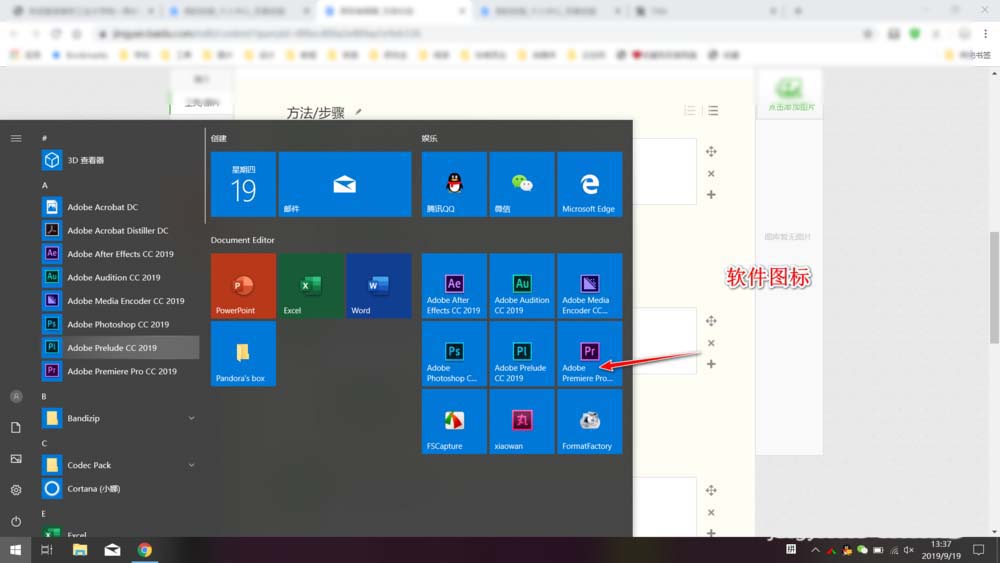Open the calendar tile showing 19
Image resolution: width=1000 pixels, height=563 pixels.
(243, 184)
